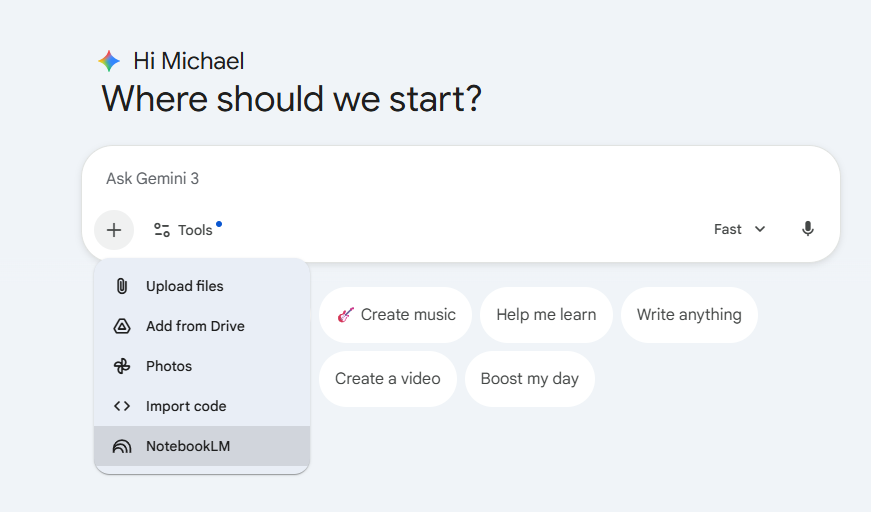Click the Photos pinwheel icon
The height and width of the screenshot is (512, 871).
click(x=122, y=366)
